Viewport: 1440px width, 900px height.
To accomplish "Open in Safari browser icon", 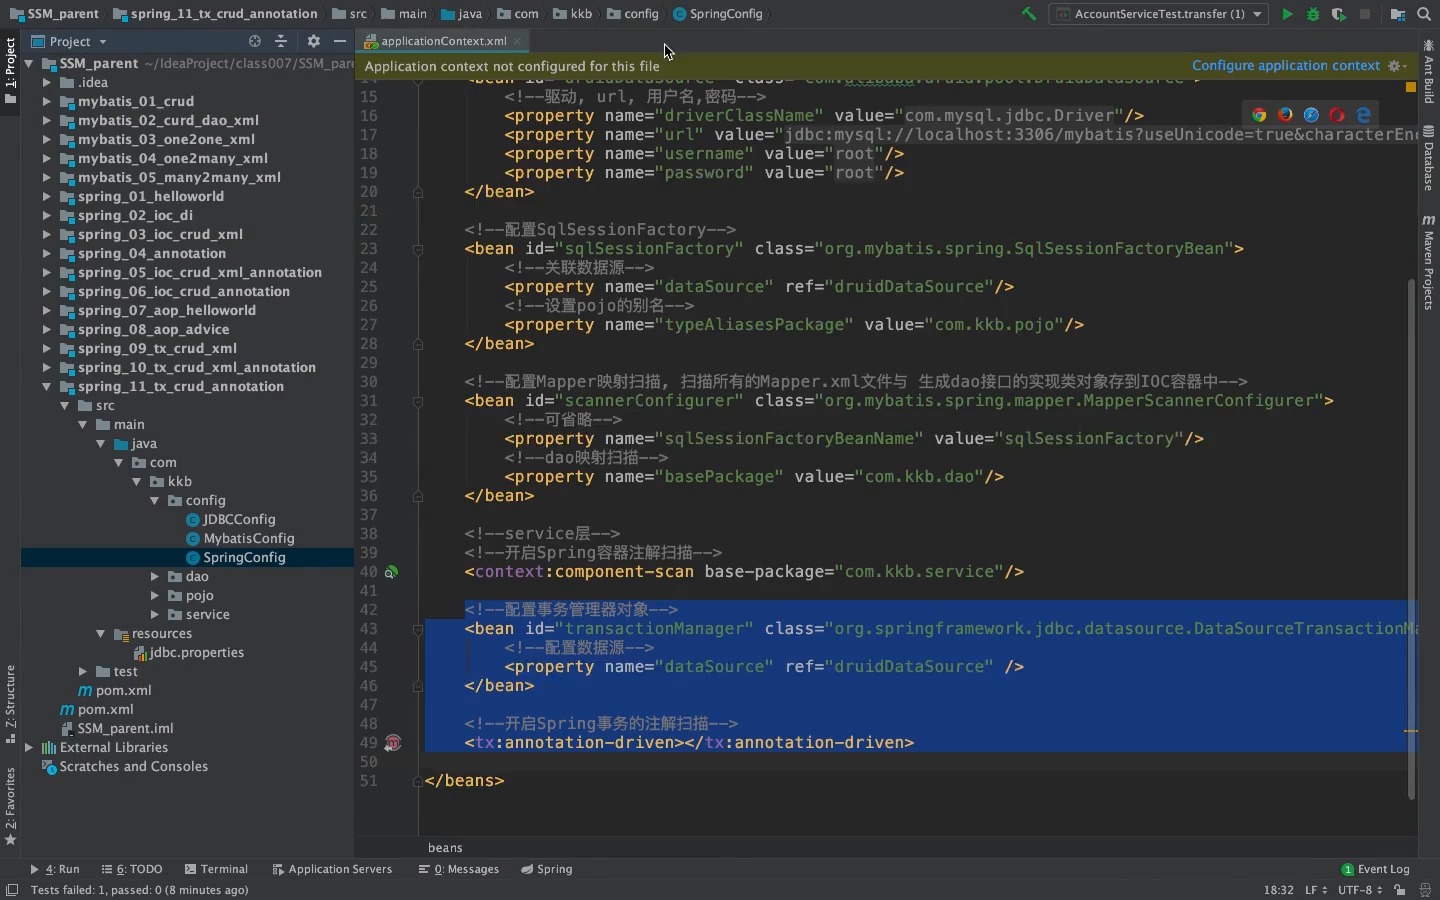I will pyautogui.click(x=1311, y=115).
